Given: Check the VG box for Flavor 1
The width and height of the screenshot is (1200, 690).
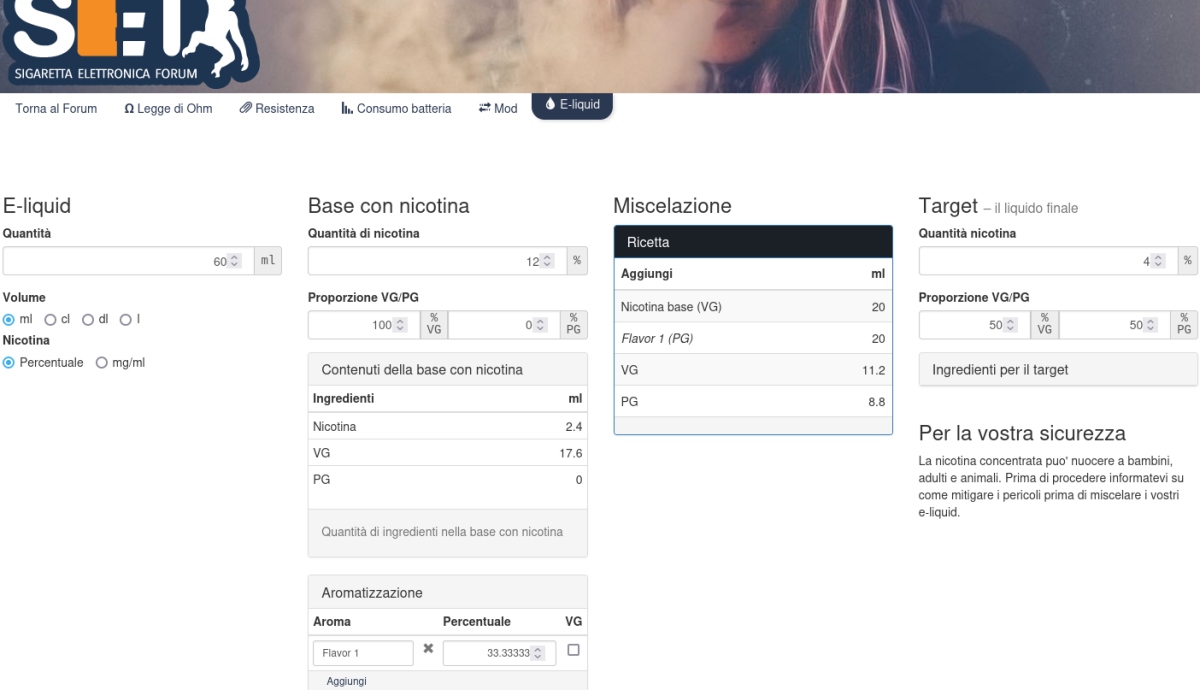Looking at the screenshot, I should (573, 650).
